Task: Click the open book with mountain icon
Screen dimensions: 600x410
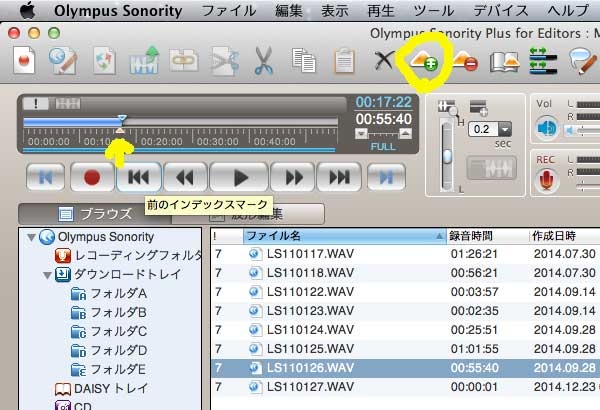Action: coord(505,61)
